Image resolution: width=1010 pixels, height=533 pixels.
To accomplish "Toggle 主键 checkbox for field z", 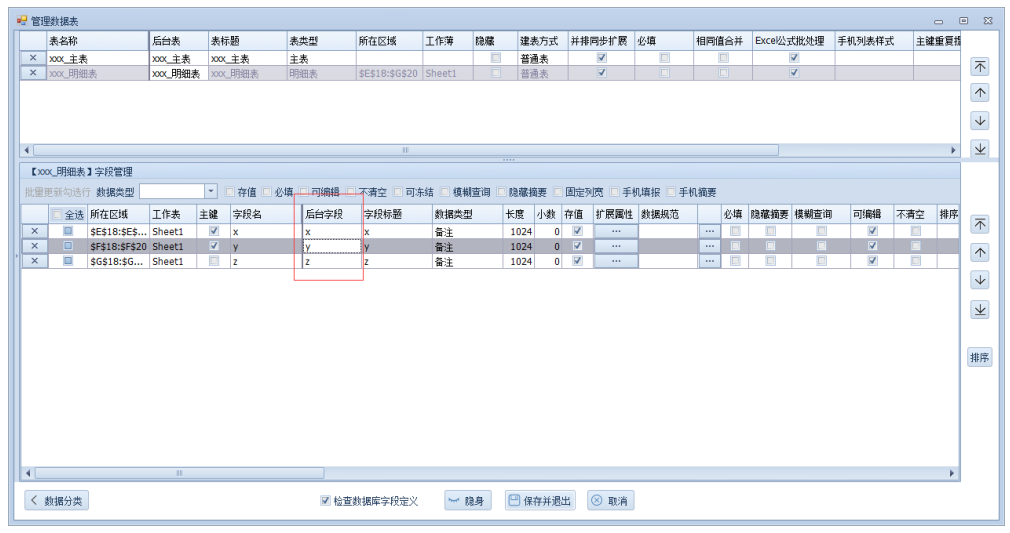I will (214, 261).
